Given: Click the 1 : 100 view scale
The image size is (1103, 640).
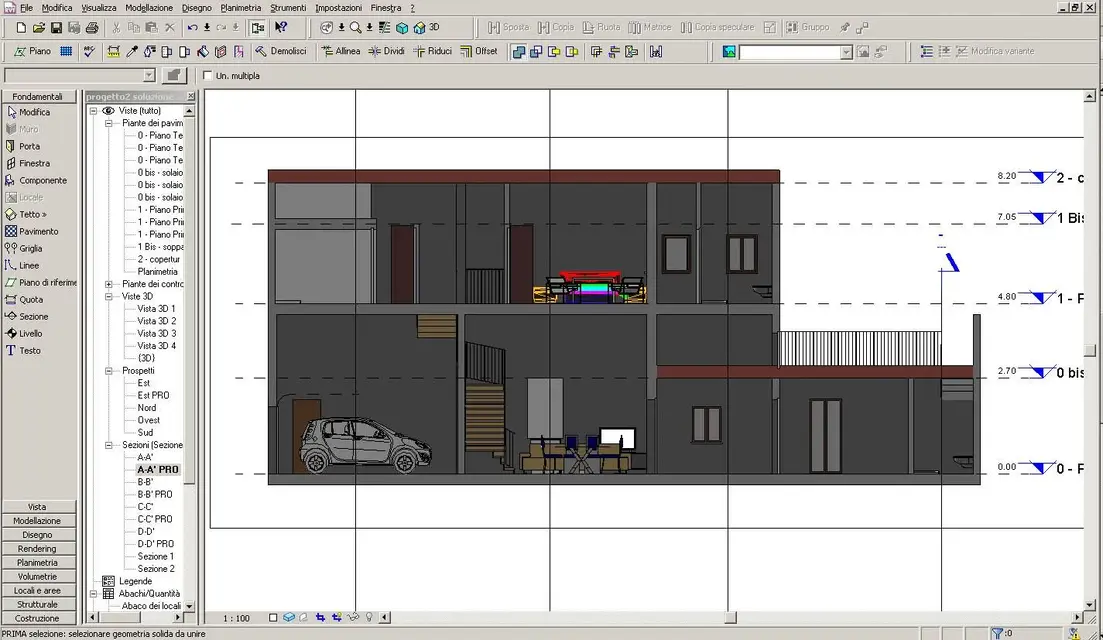Looking at the screenshot, I should [236, 618].
